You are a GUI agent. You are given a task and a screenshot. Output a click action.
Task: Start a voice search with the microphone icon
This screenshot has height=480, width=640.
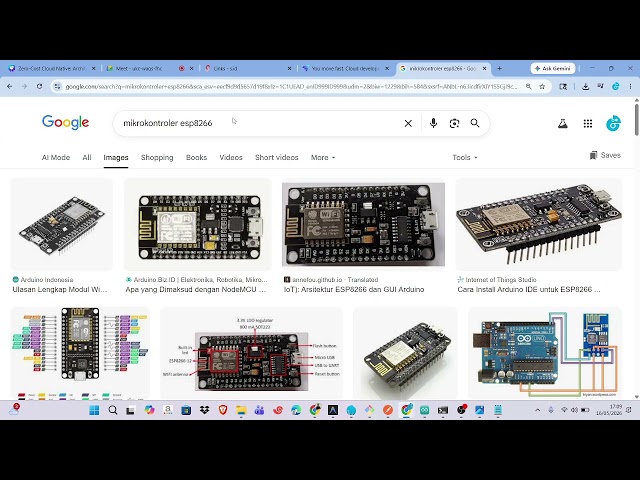pos(433,123)
